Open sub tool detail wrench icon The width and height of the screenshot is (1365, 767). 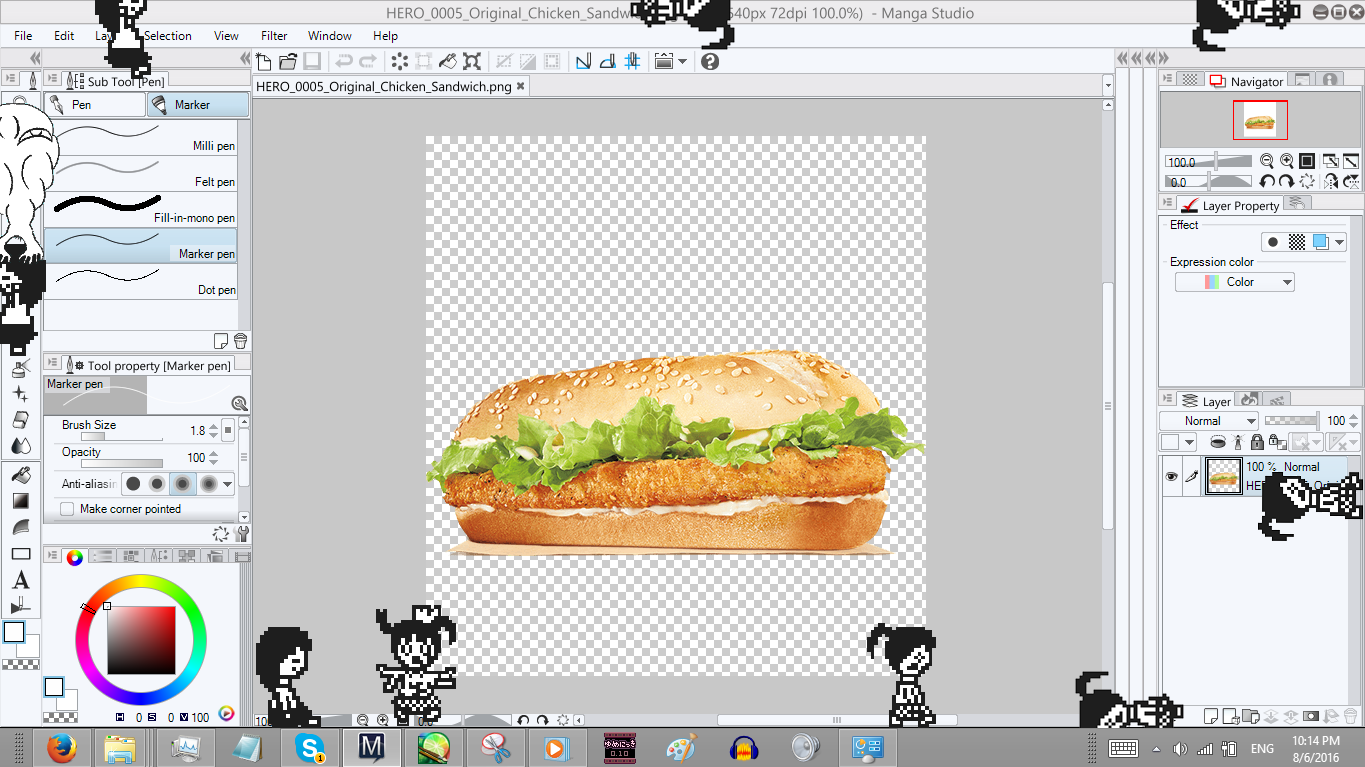coord(242,534)
